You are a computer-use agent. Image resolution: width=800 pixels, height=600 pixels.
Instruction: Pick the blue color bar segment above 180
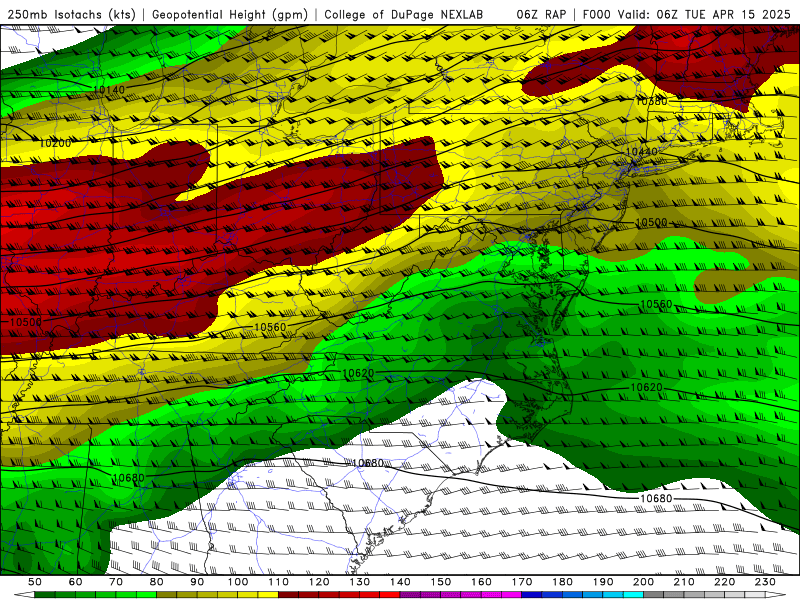(x=572, y=595)
